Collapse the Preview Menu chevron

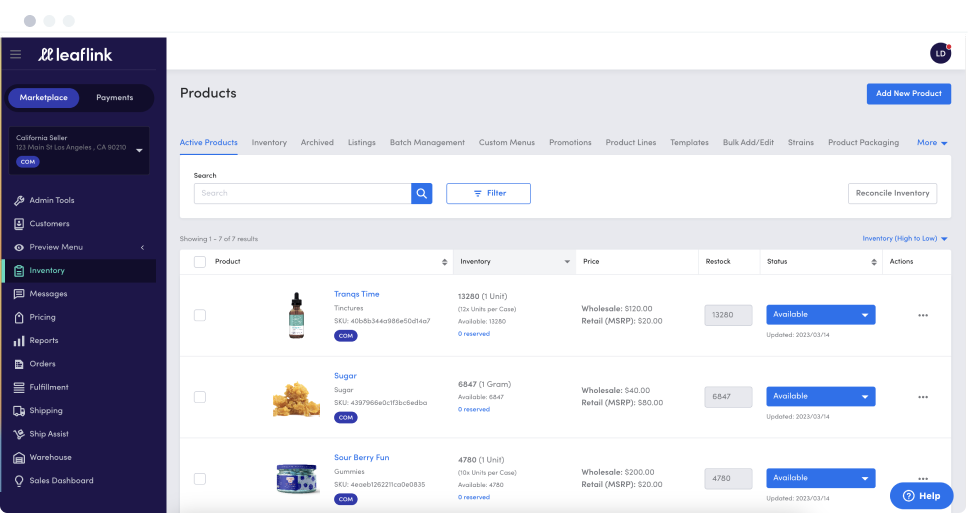click(143, 248)
